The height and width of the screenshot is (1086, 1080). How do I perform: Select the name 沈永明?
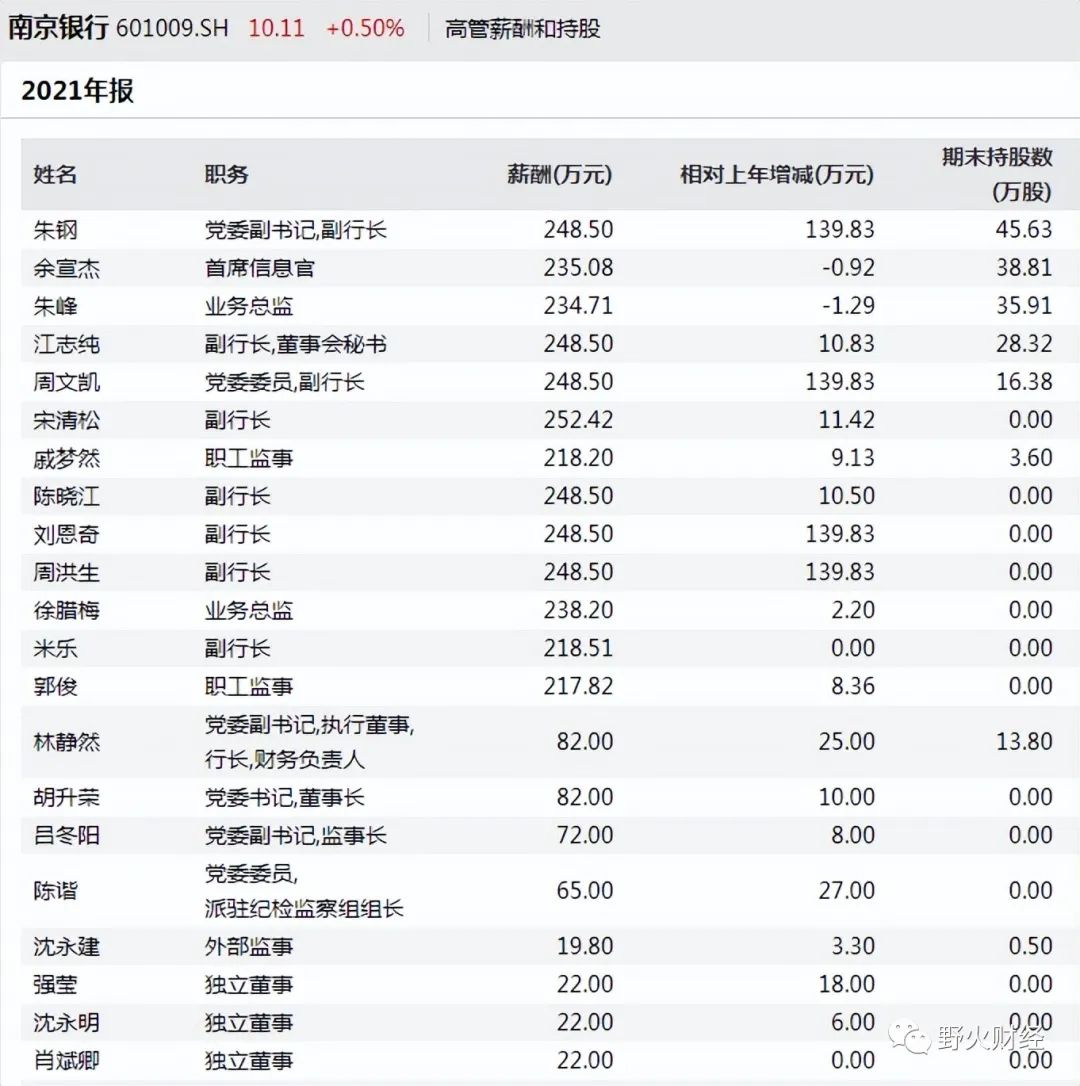pos(67,1023)
